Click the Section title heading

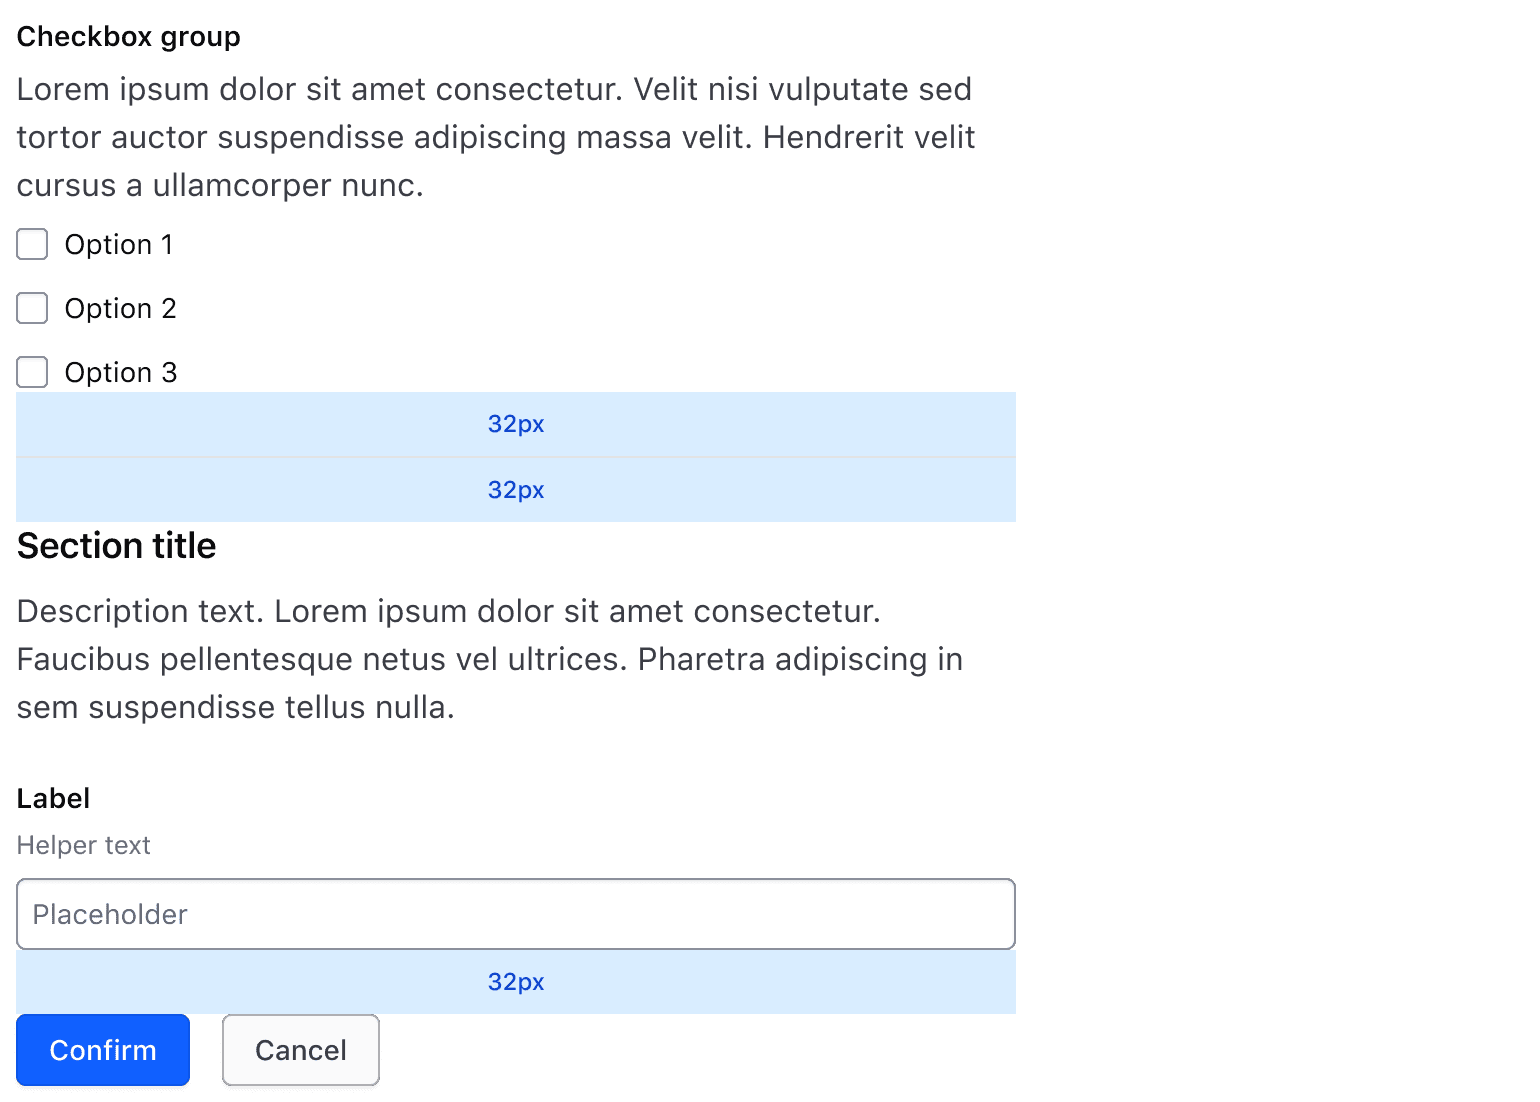click(x=116, y=546)
